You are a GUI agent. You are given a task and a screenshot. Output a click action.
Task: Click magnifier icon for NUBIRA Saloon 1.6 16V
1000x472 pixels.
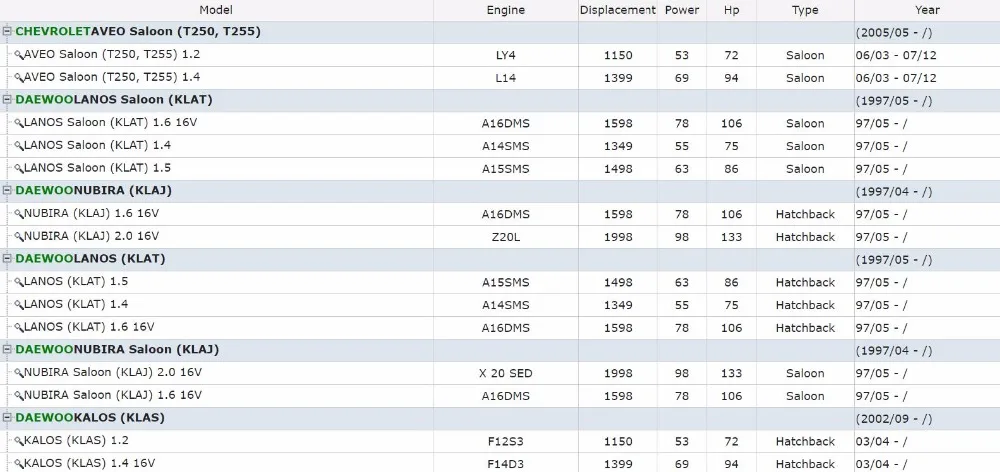pyautogui.click(x=18, y=396)
